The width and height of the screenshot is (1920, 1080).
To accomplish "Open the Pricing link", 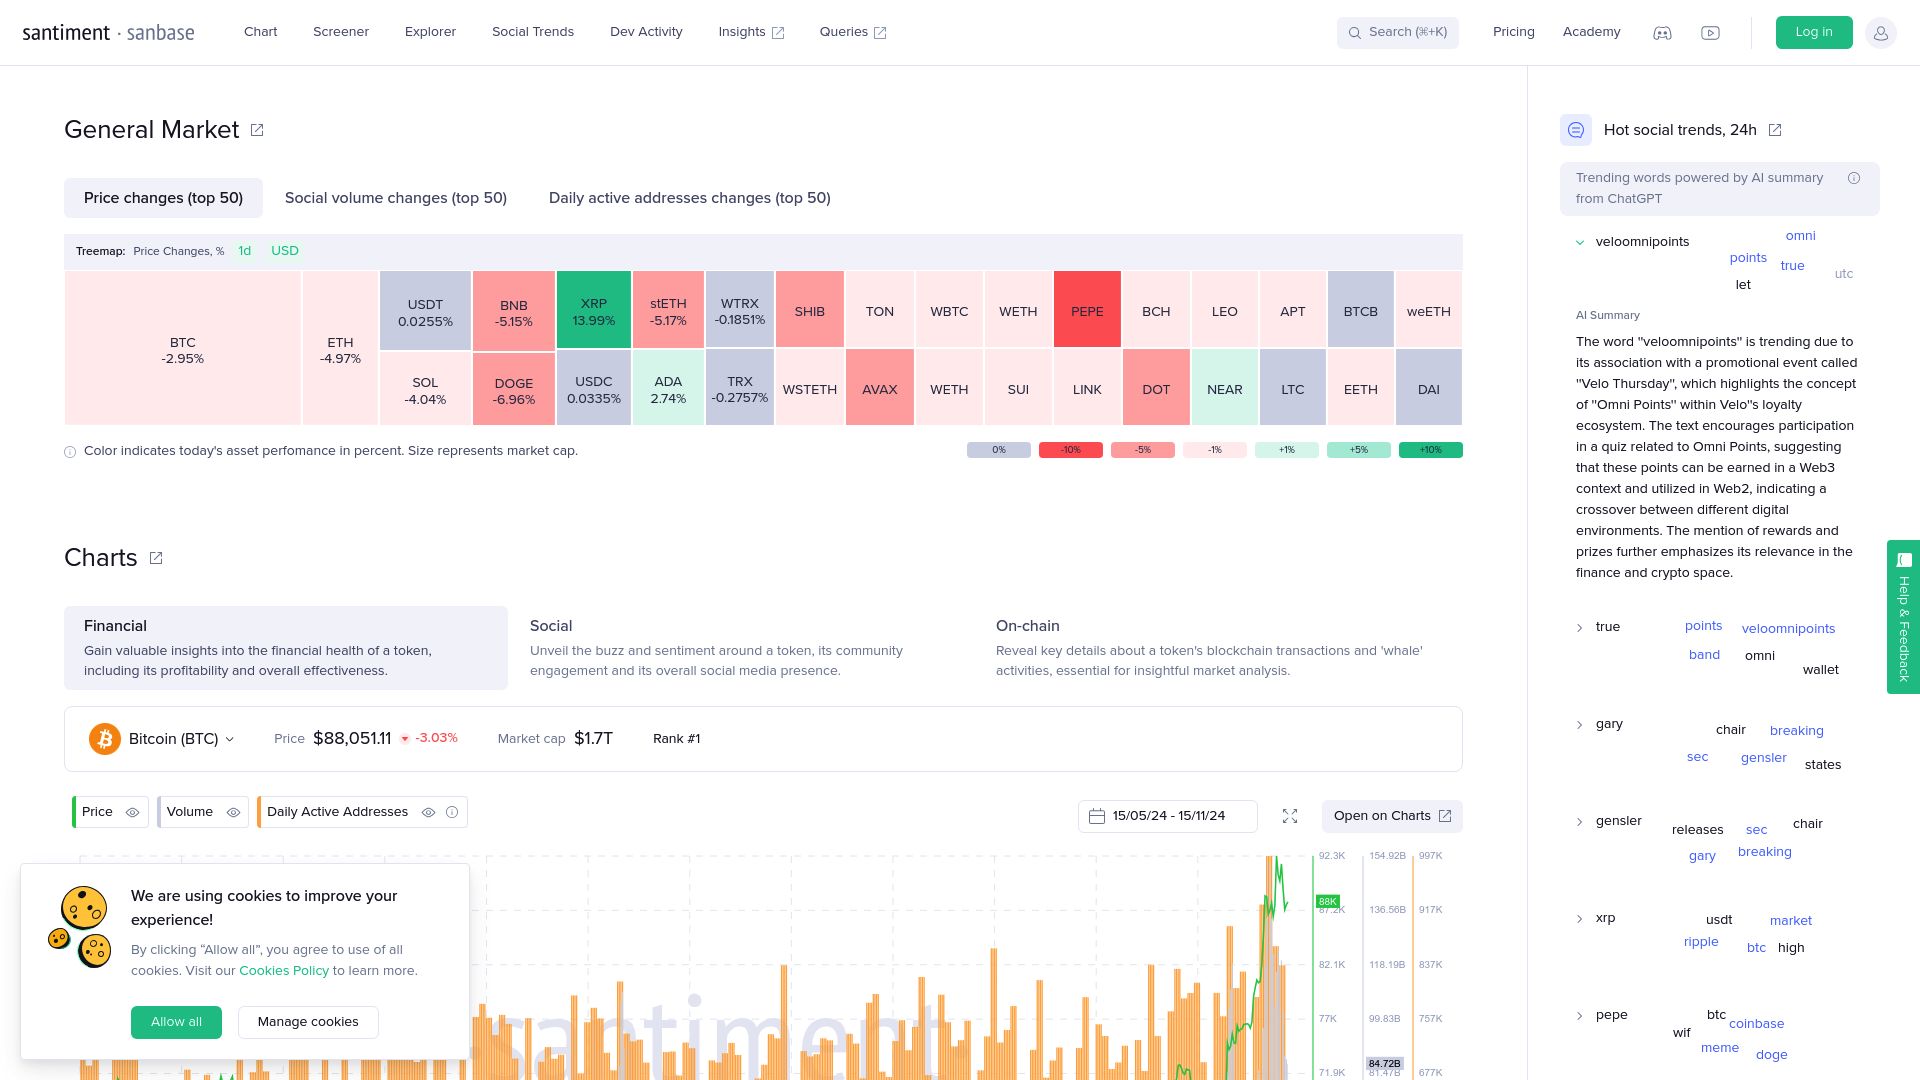I will coord(1513,32).
